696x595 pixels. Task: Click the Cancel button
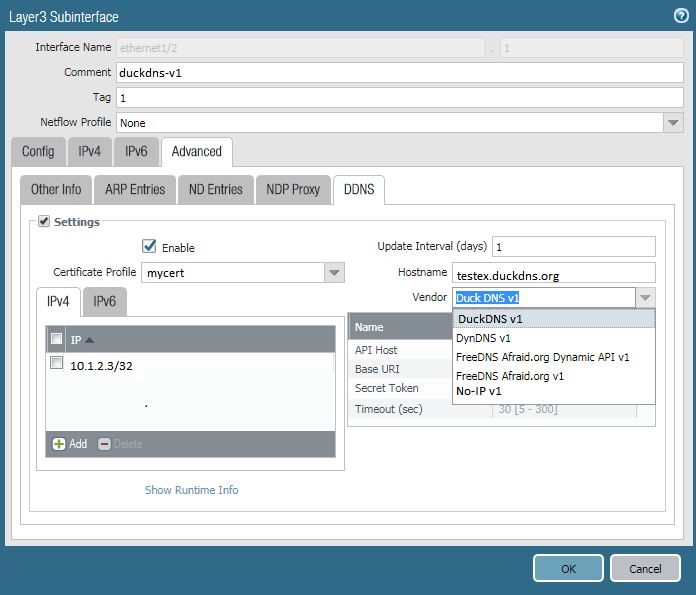tap(645, 568)
